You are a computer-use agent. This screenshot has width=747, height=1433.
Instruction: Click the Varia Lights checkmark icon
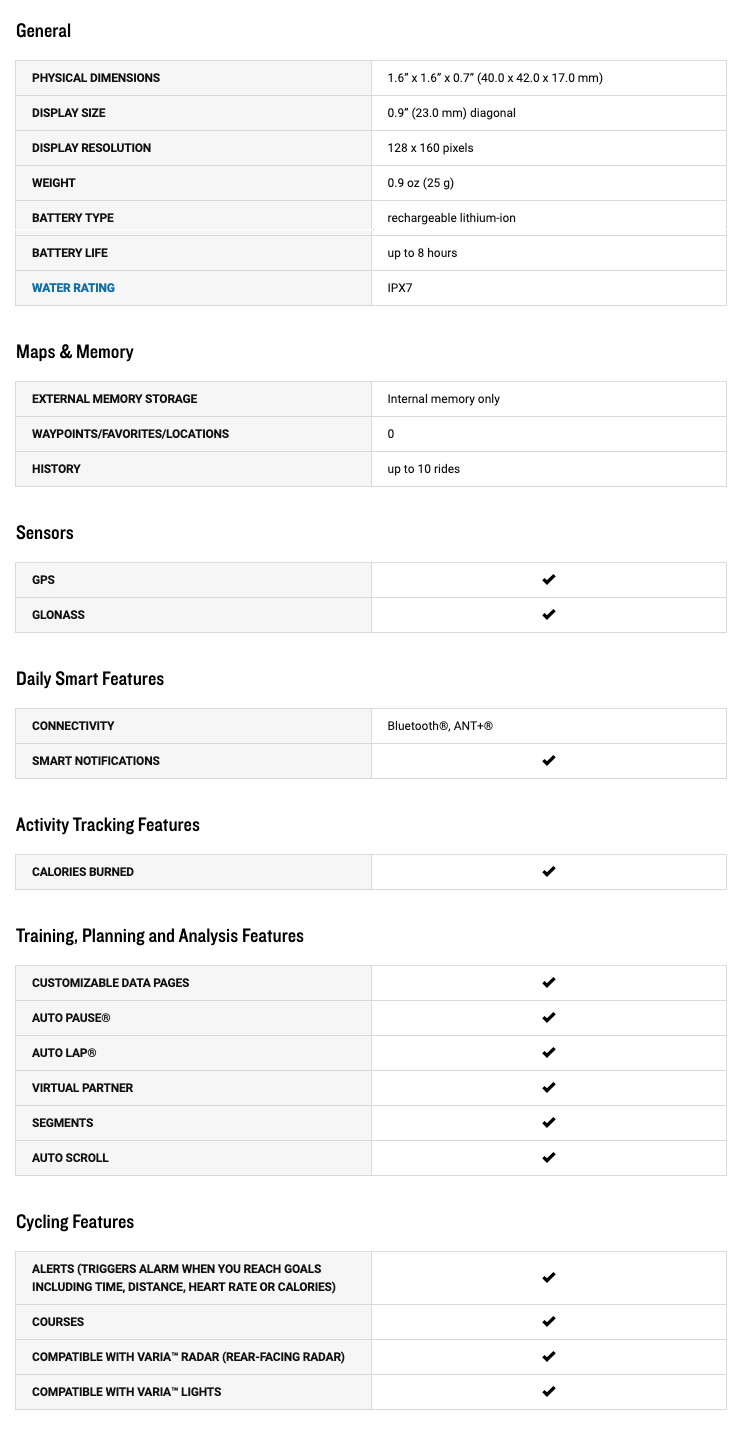pos(548,1392)
